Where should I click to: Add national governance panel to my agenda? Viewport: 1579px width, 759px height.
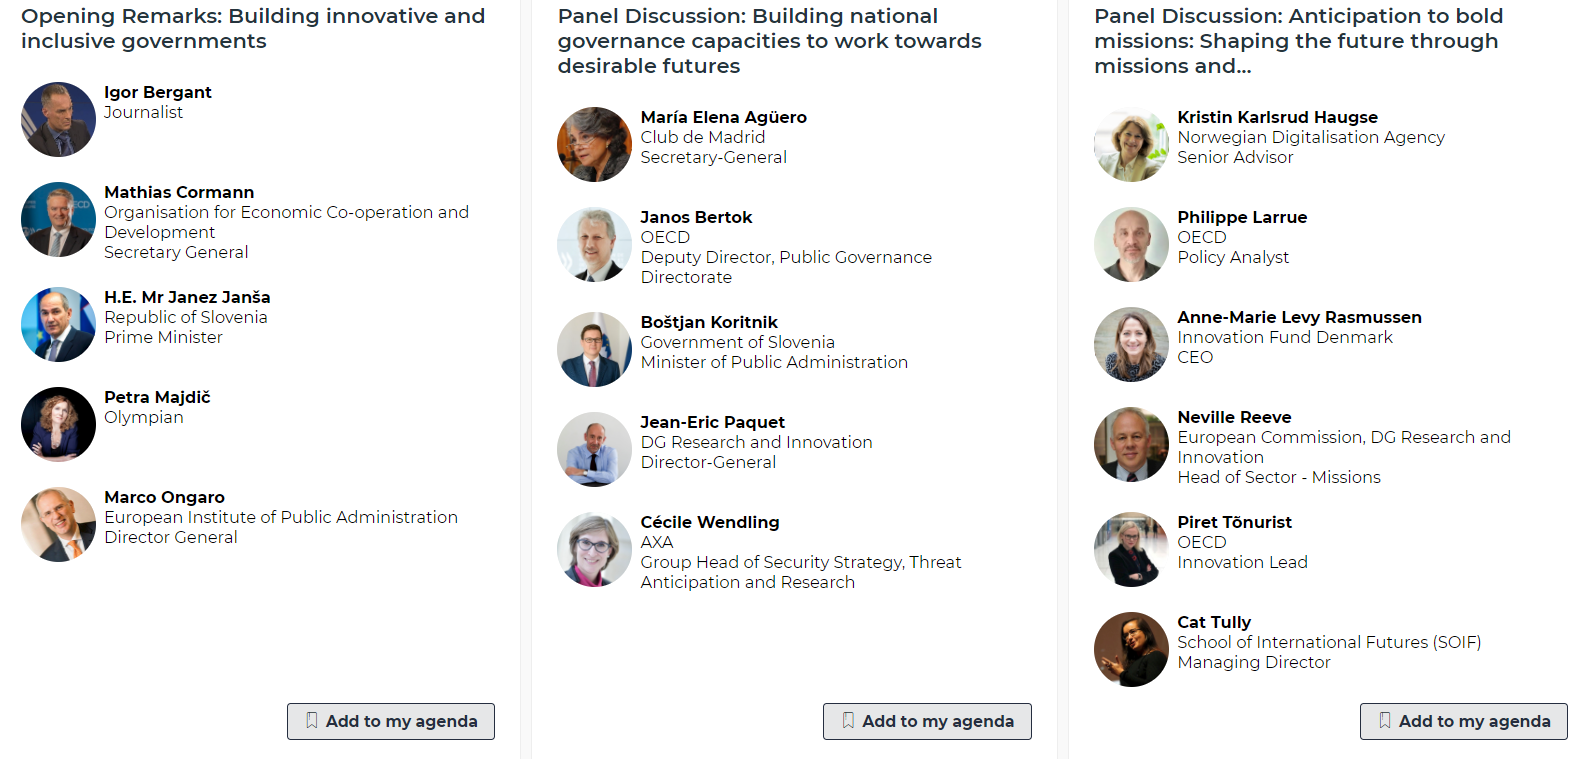coord(927,721)
